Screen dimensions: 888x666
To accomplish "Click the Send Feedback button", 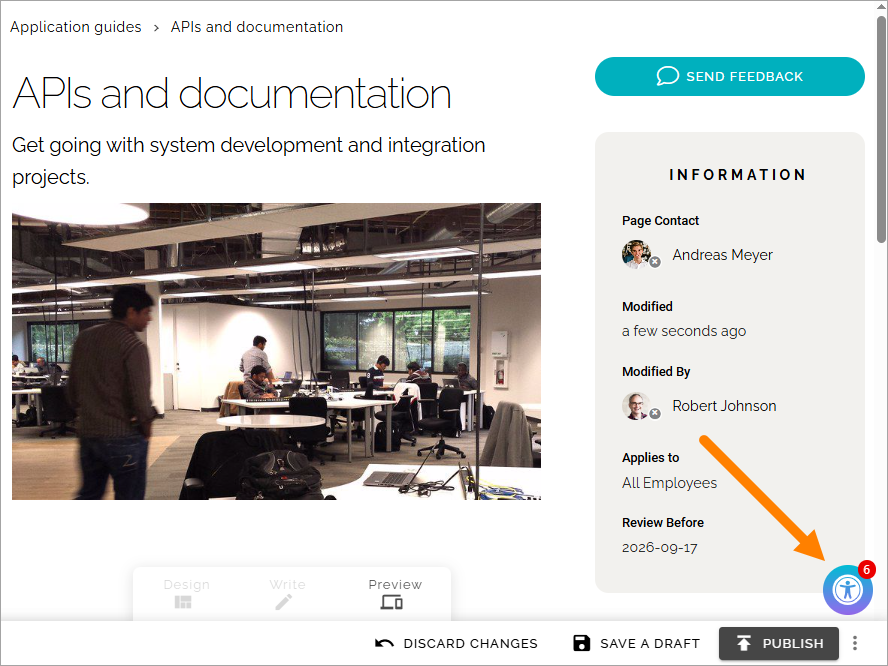I will pyautogui.click(x=729, y=76).
